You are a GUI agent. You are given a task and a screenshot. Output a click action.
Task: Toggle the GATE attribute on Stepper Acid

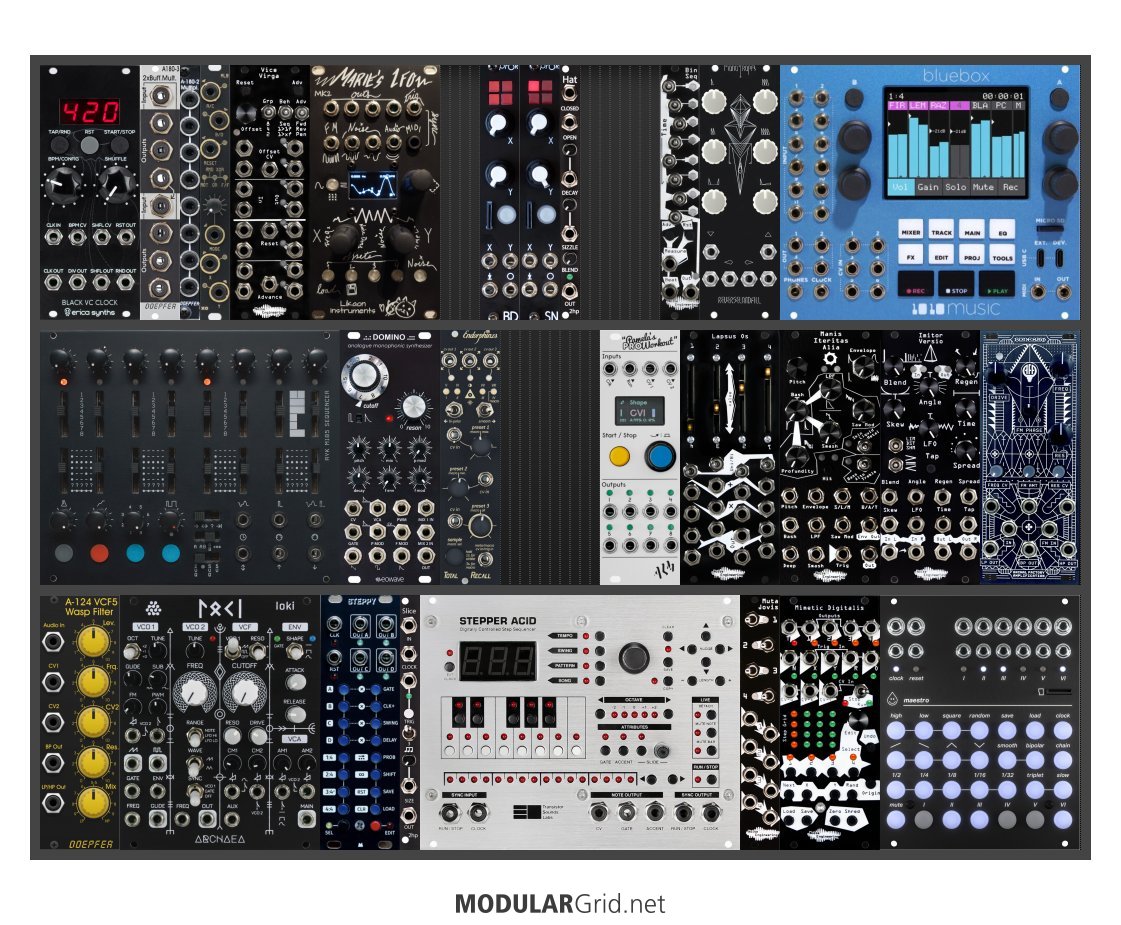(x=606, y=751)
